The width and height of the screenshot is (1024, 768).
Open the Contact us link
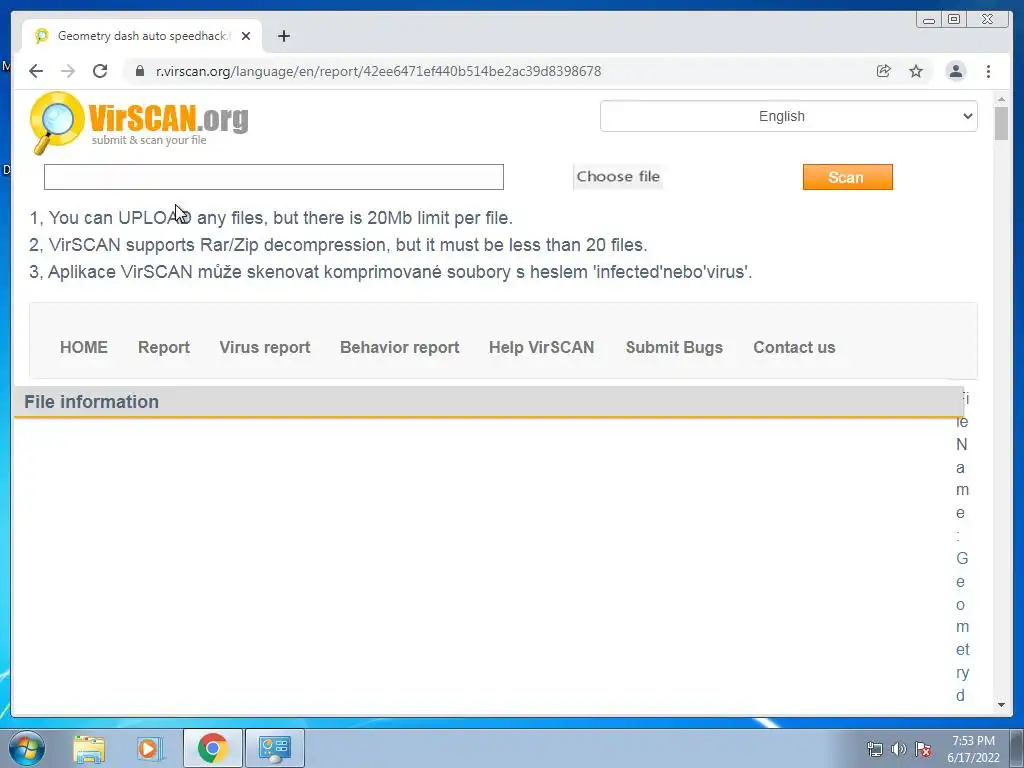point(794,347)
